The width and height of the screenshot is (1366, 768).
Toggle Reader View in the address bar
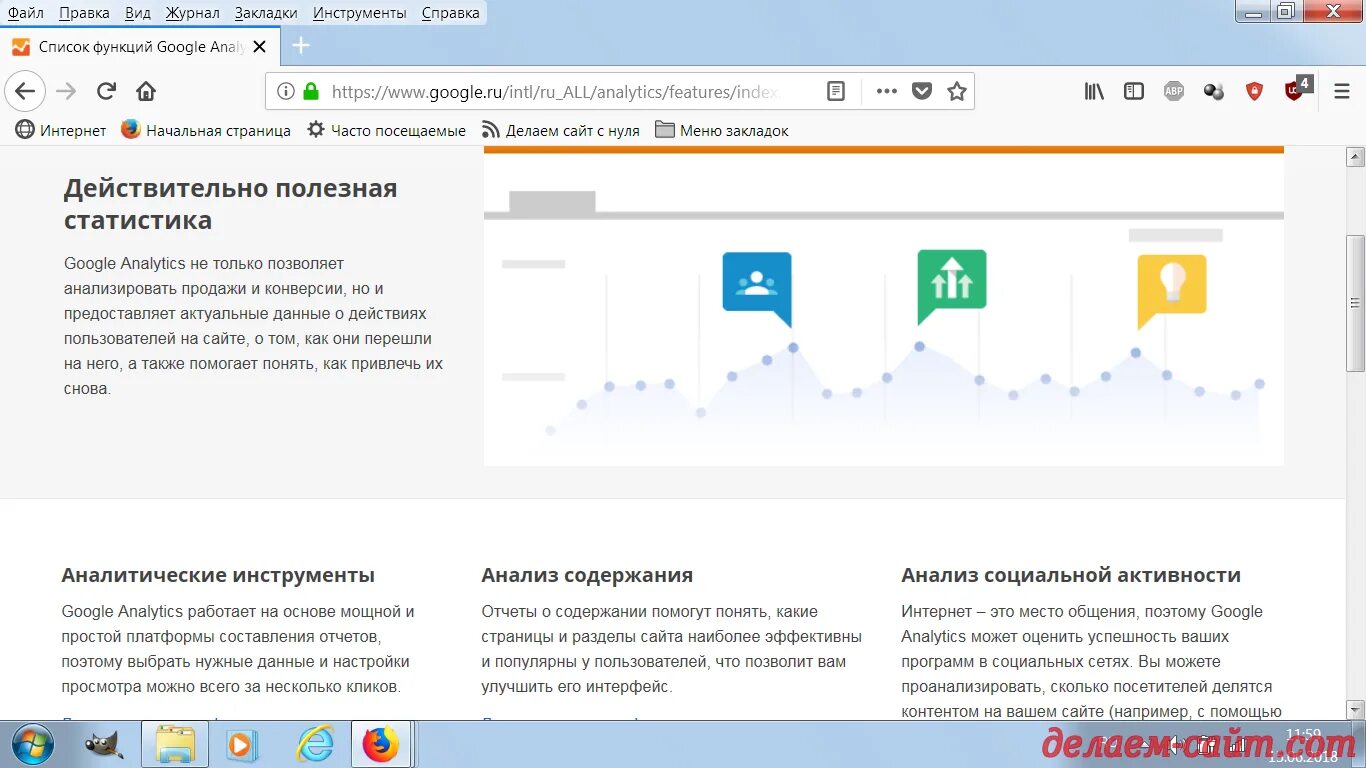[836, 91]
